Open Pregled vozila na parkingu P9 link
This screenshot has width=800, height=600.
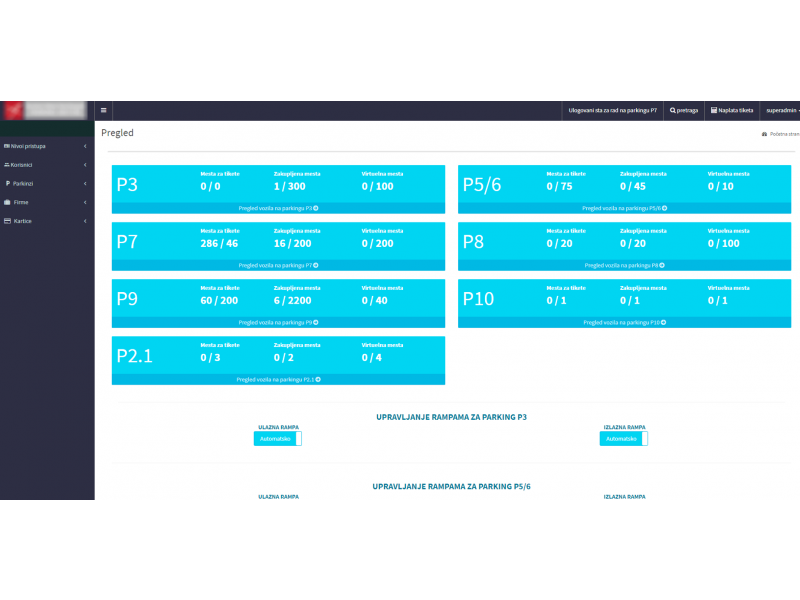pyautogui.click(x=278, y=322)
